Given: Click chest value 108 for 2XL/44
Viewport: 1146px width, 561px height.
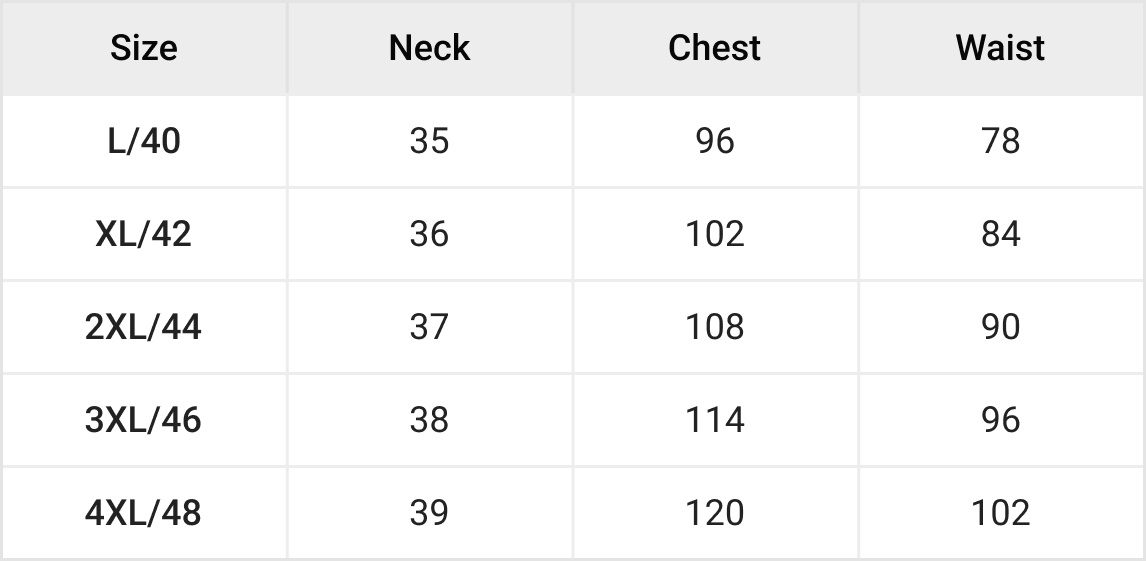Looking at the screenshot, I should pos(714,327).
